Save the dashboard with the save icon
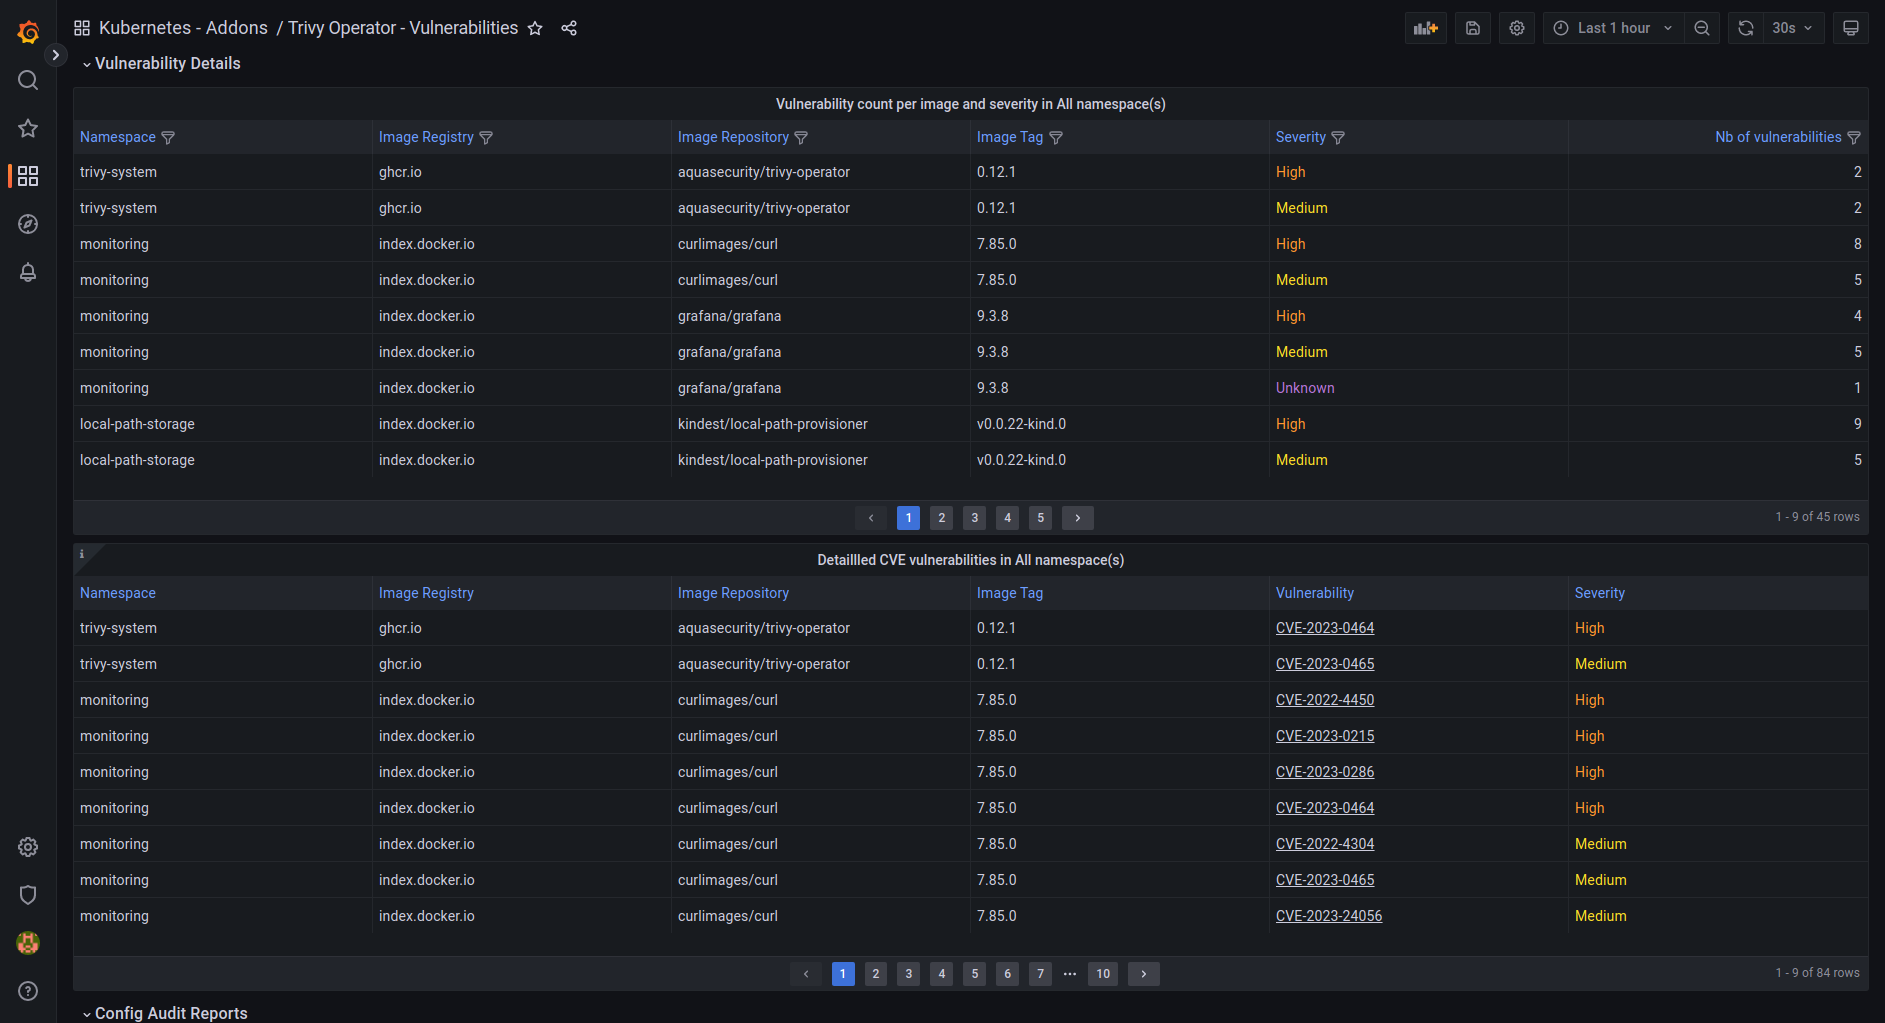1885x1023 pixels. click(x=1473, y=28)
